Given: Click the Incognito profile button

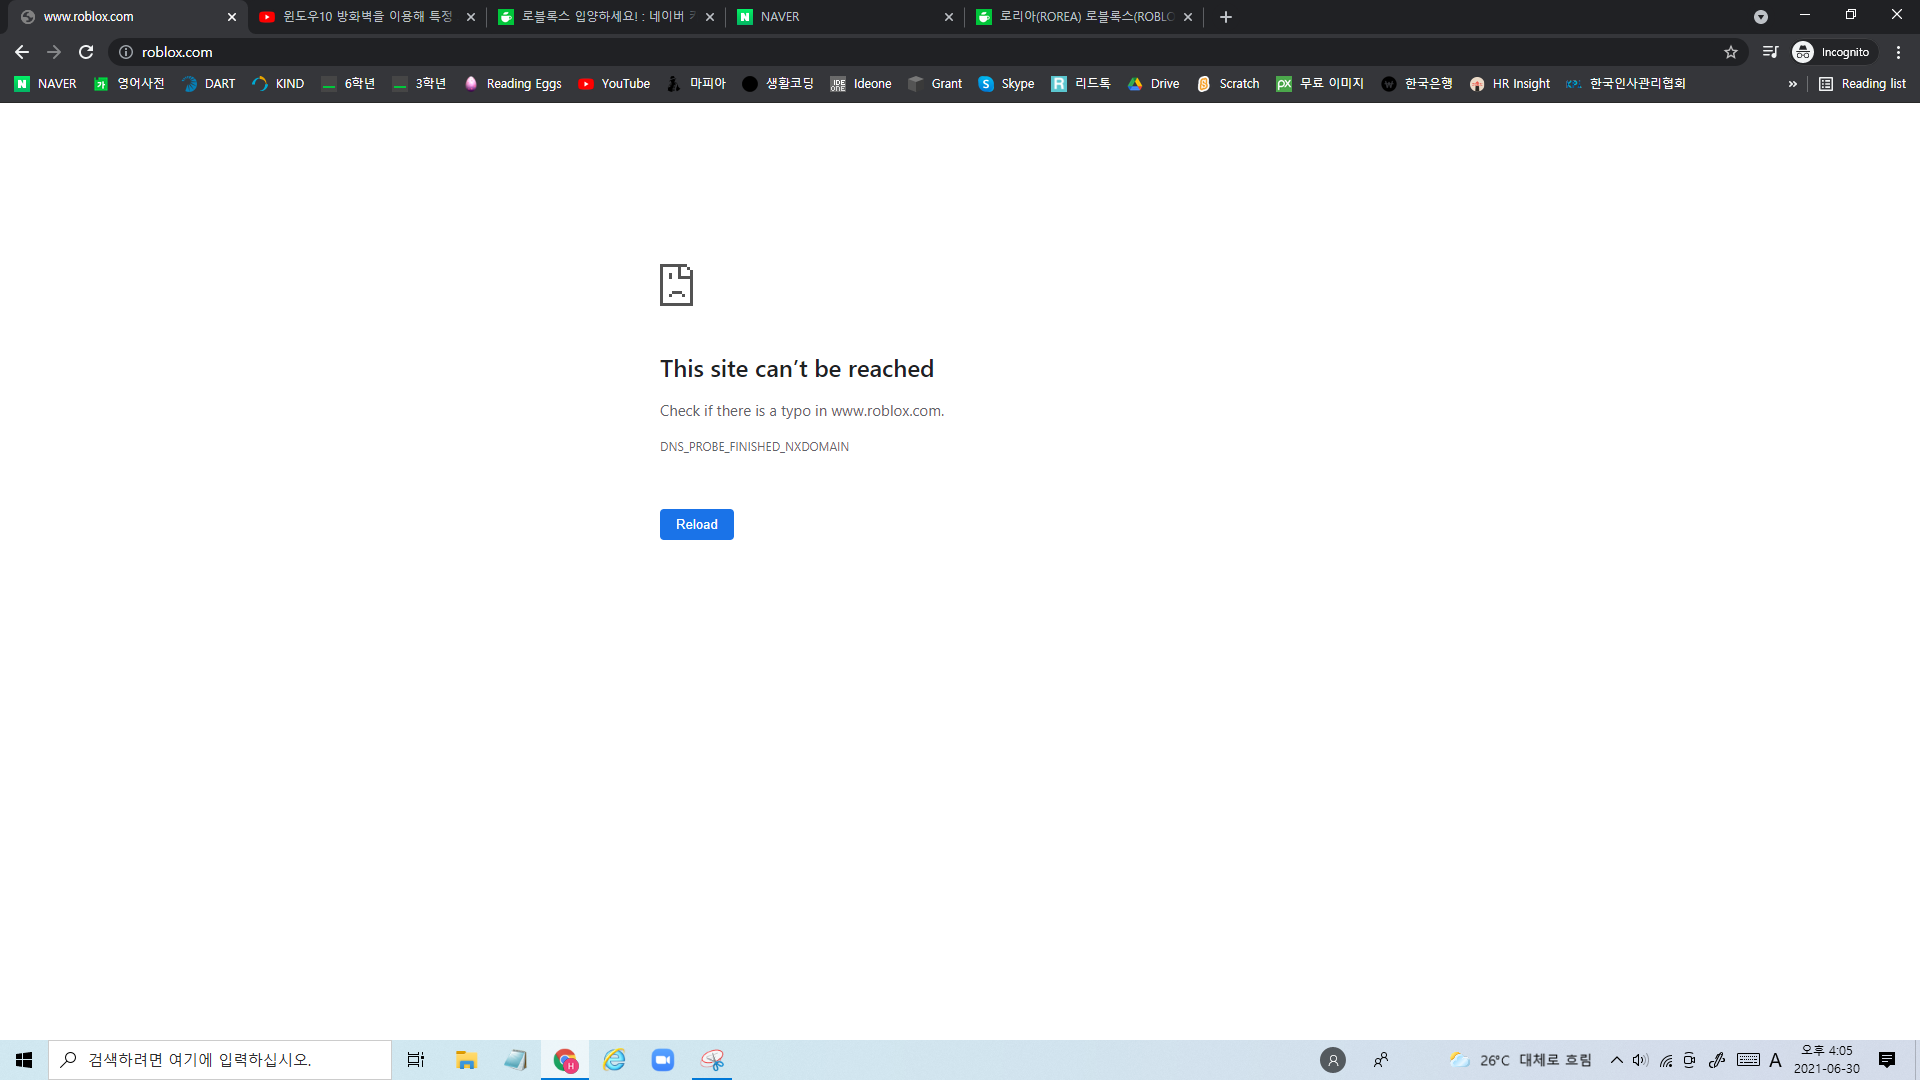Looking at the screenshot, I should click(1832, 52).
